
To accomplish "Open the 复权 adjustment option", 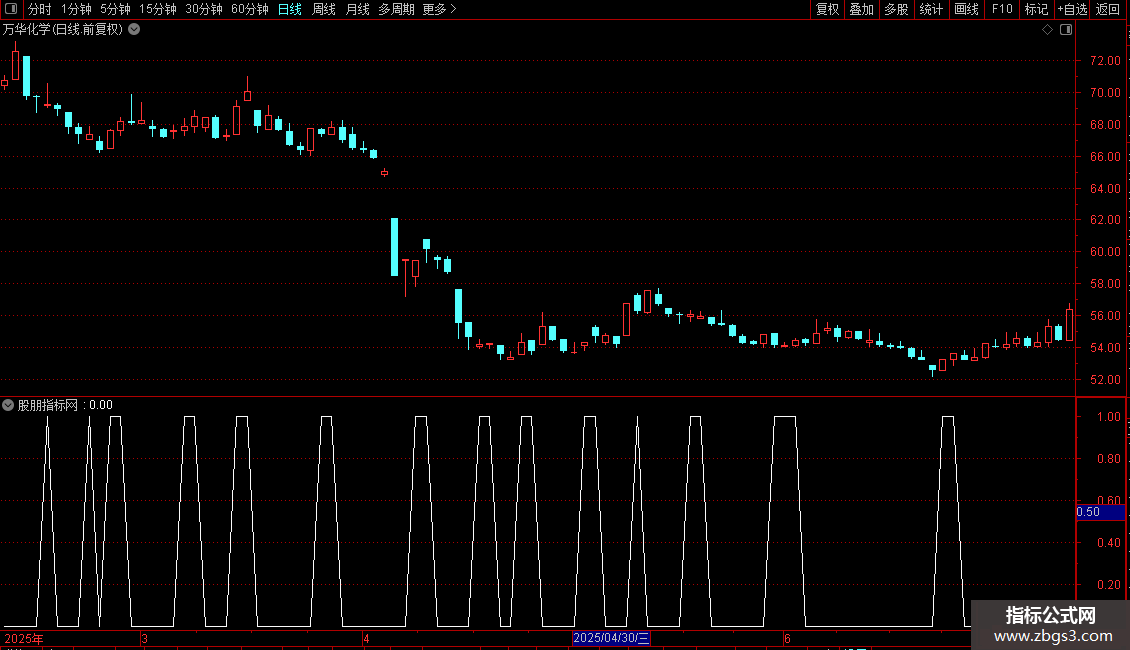I will 827,9.
